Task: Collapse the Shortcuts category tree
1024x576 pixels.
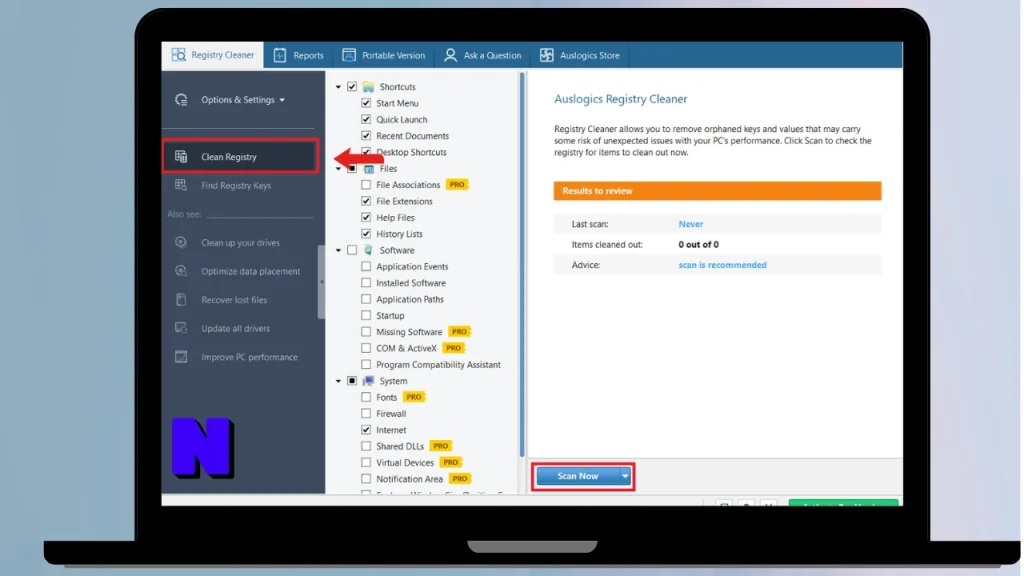Action: (338, 87)
